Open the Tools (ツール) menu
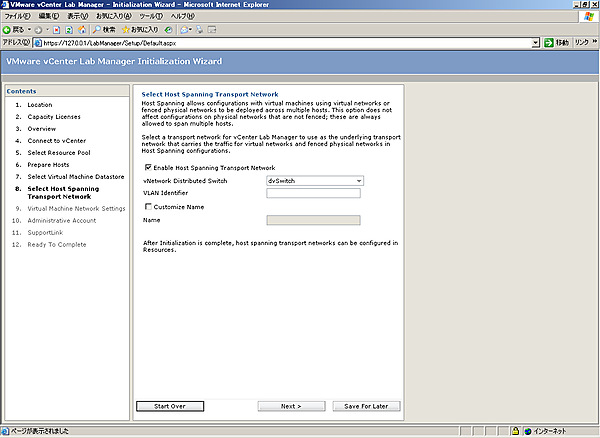 coord(151,16)
